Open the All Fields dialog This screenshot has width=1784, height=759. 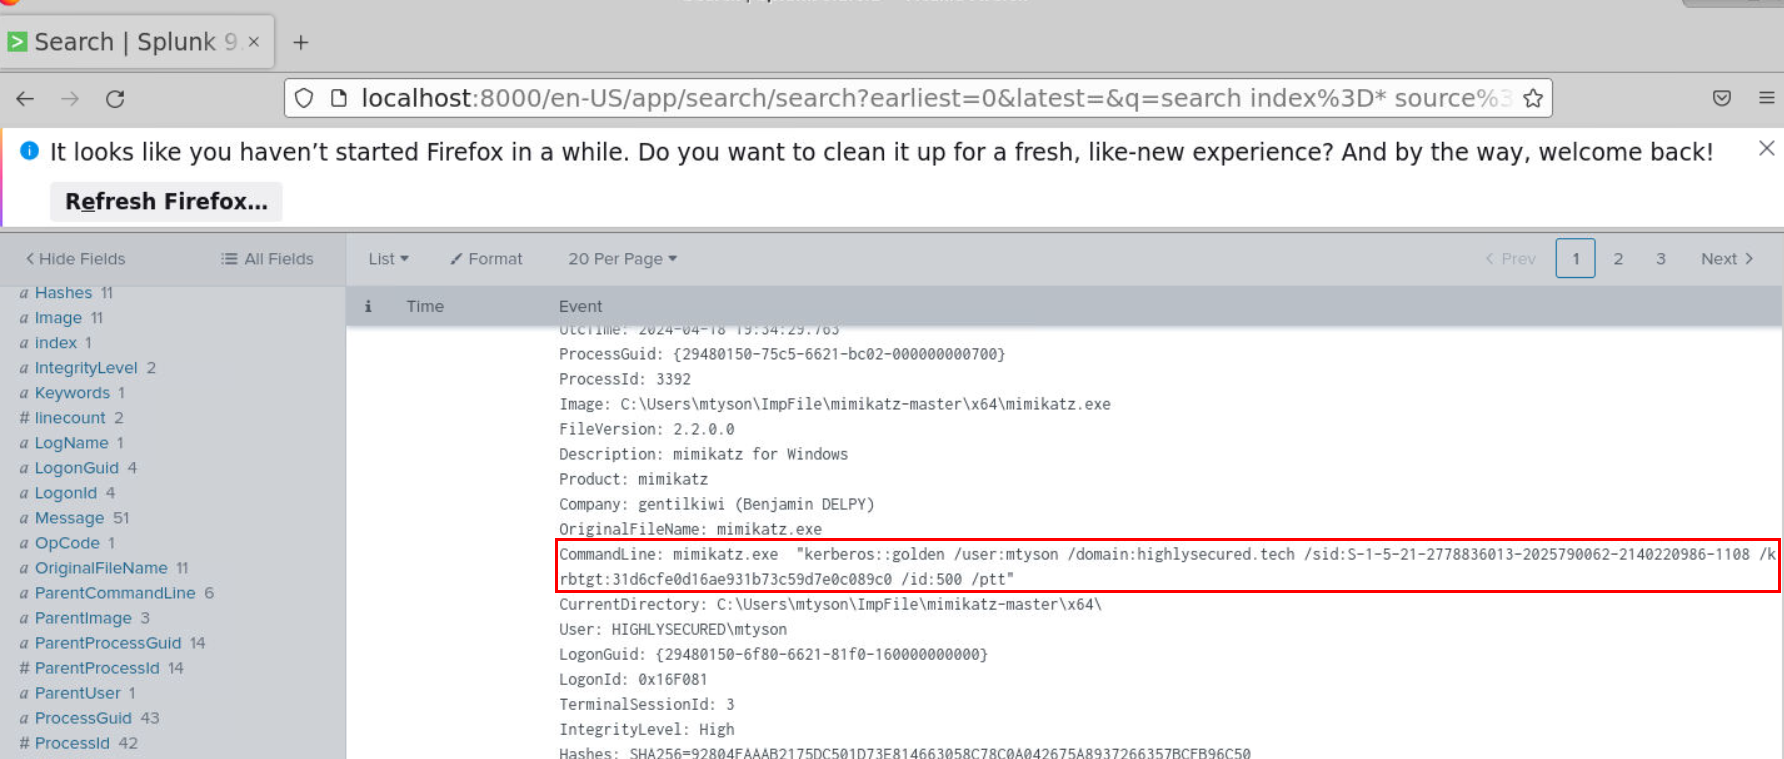267,259
